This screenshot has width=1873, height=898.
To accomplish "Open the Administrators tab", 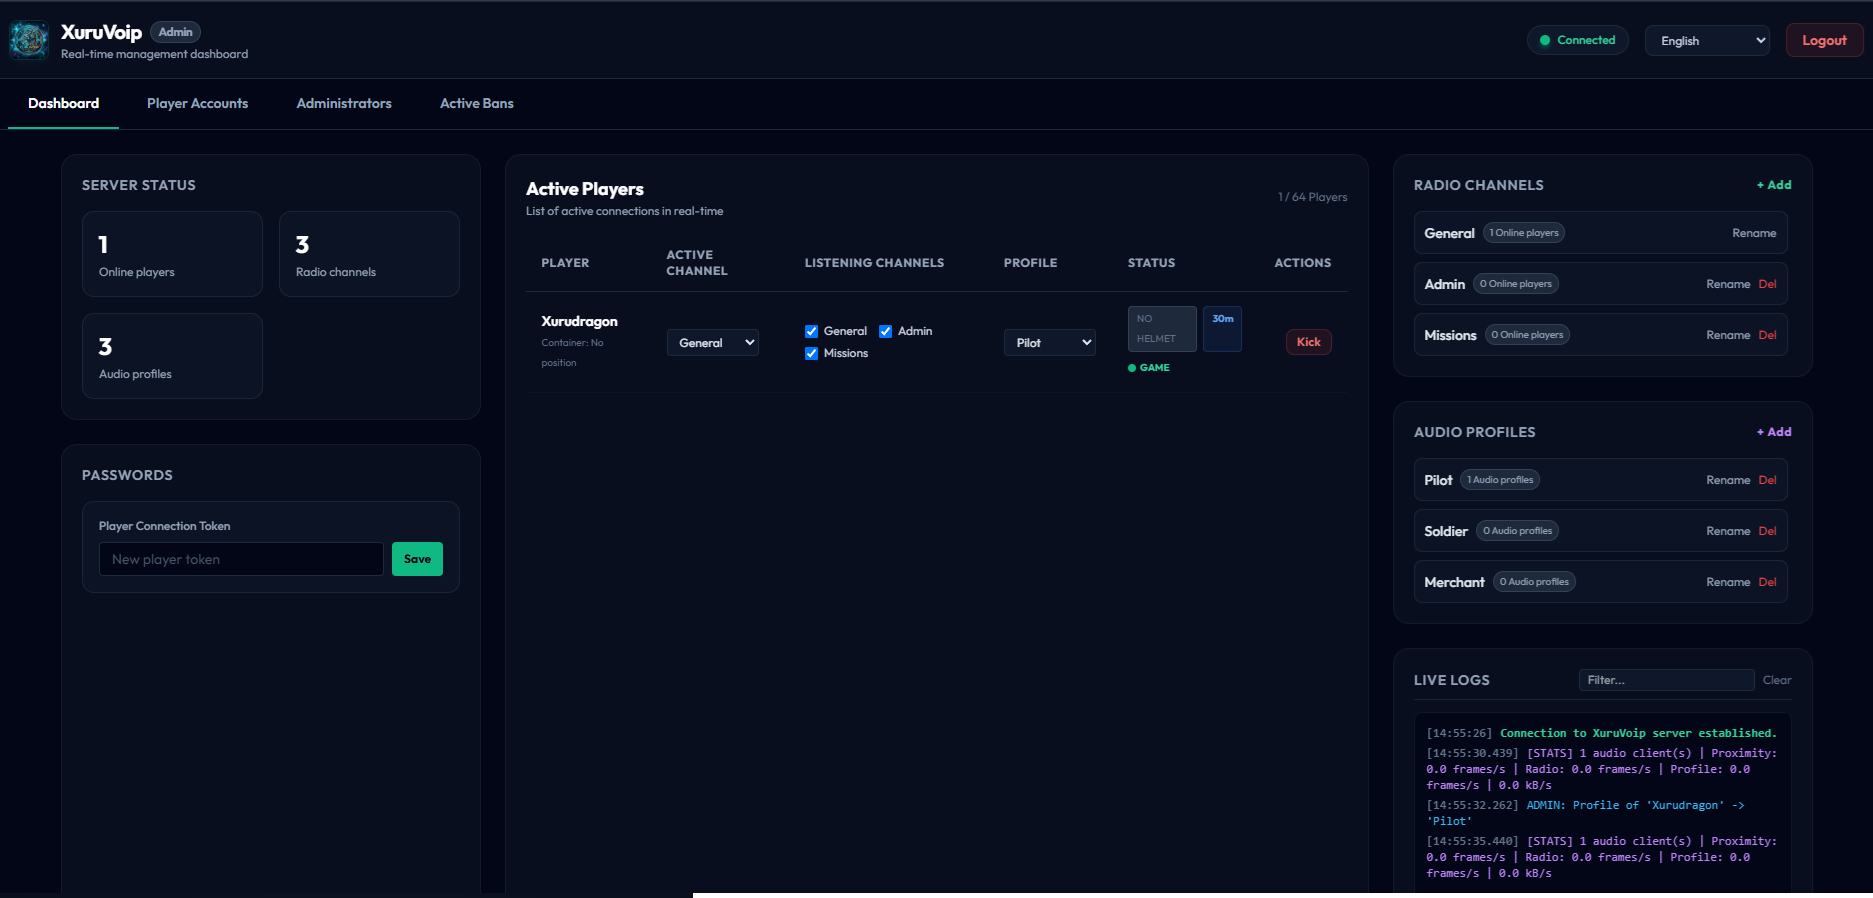I will pyautogui.click(x=344, y=104).
